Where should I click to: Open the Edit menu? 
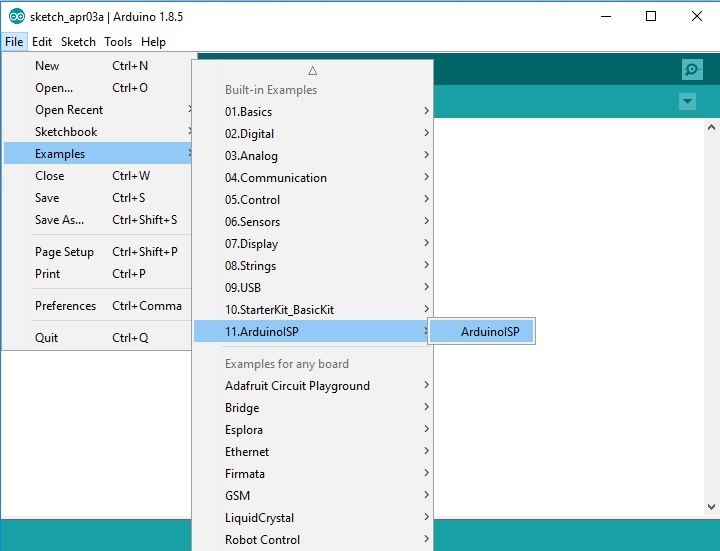pyautogui.click(x=42, y=42)
